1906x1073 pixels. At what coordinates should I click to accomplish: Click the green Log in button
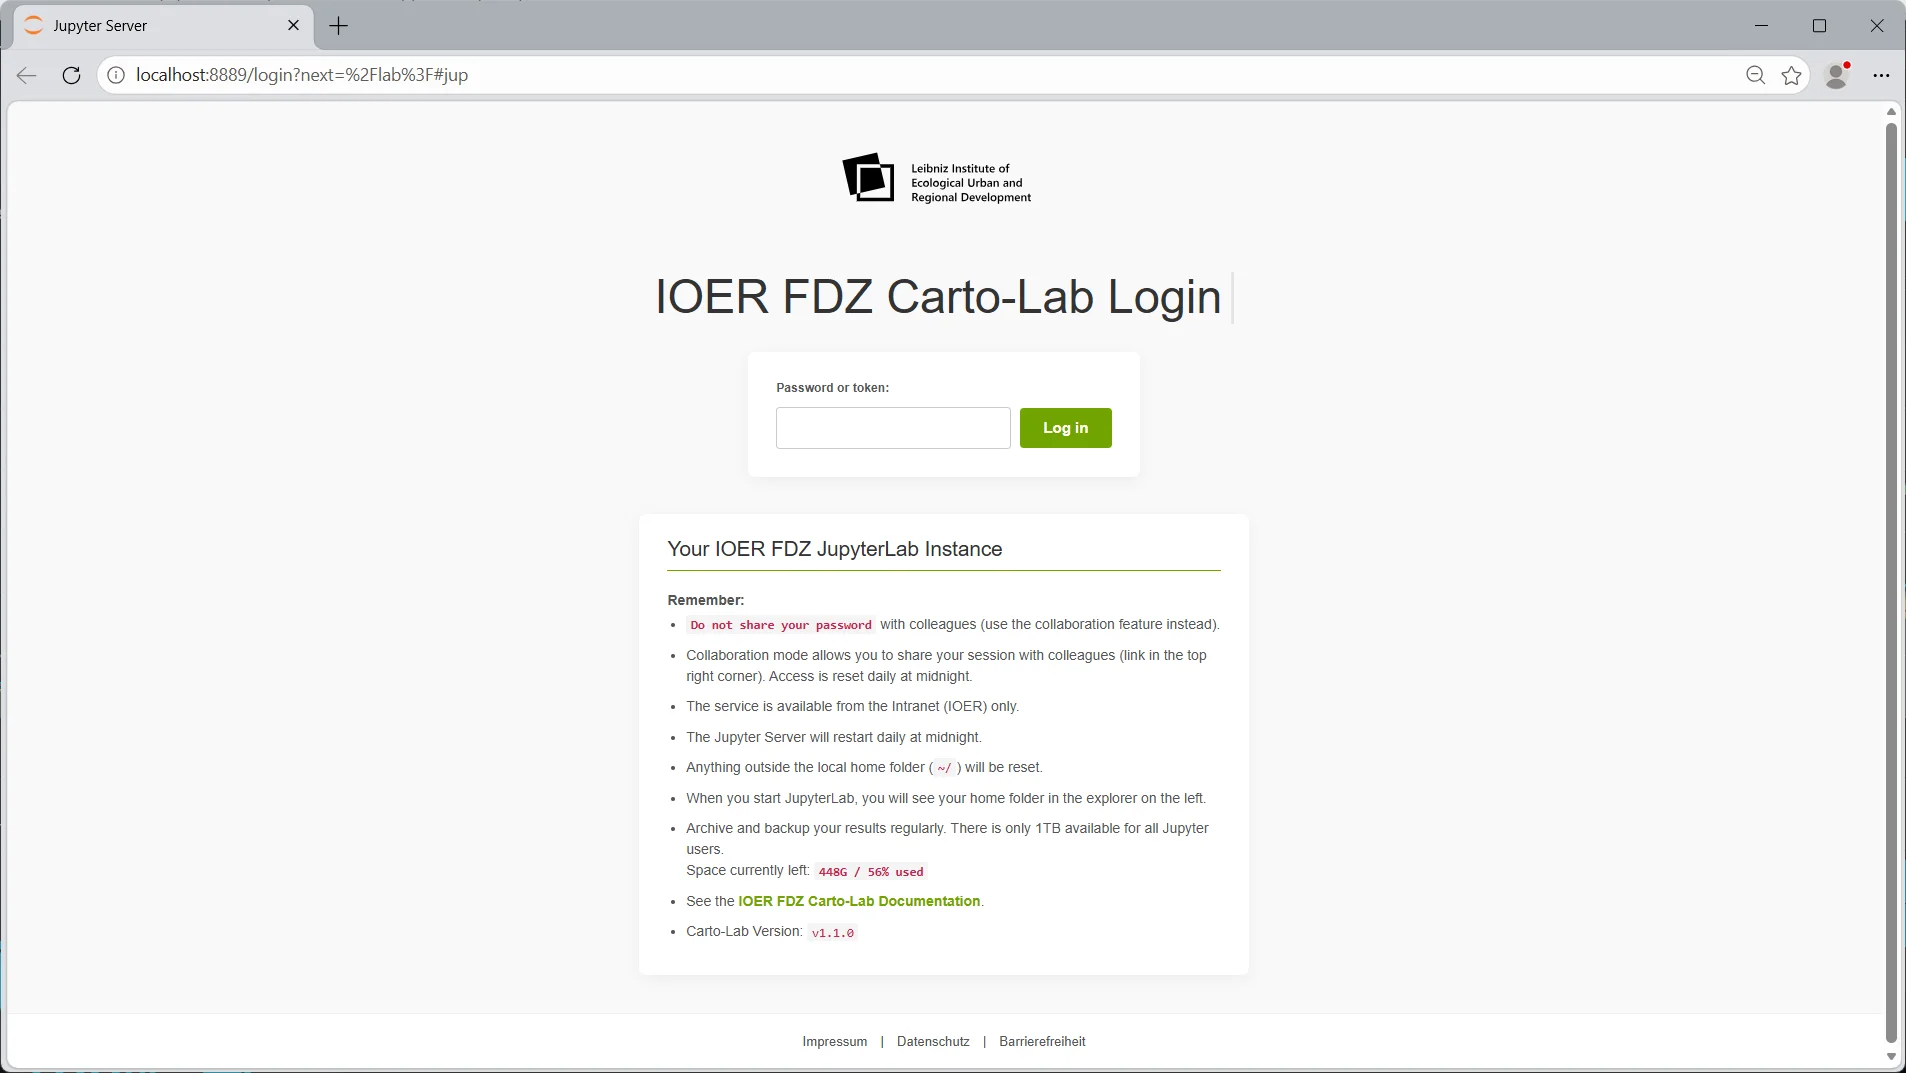pos(1065,428)
